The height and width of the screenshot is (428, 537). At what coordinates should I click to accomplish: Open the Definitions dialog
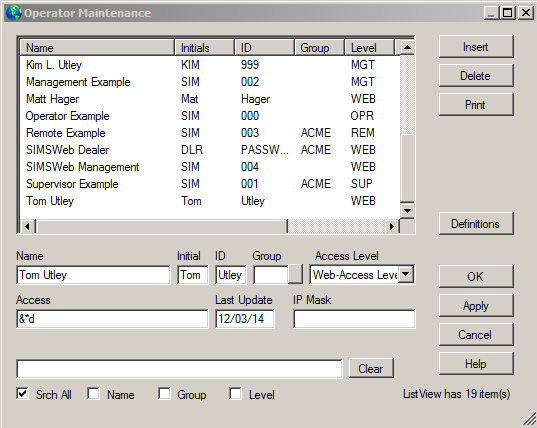click(x=476, y=224)
